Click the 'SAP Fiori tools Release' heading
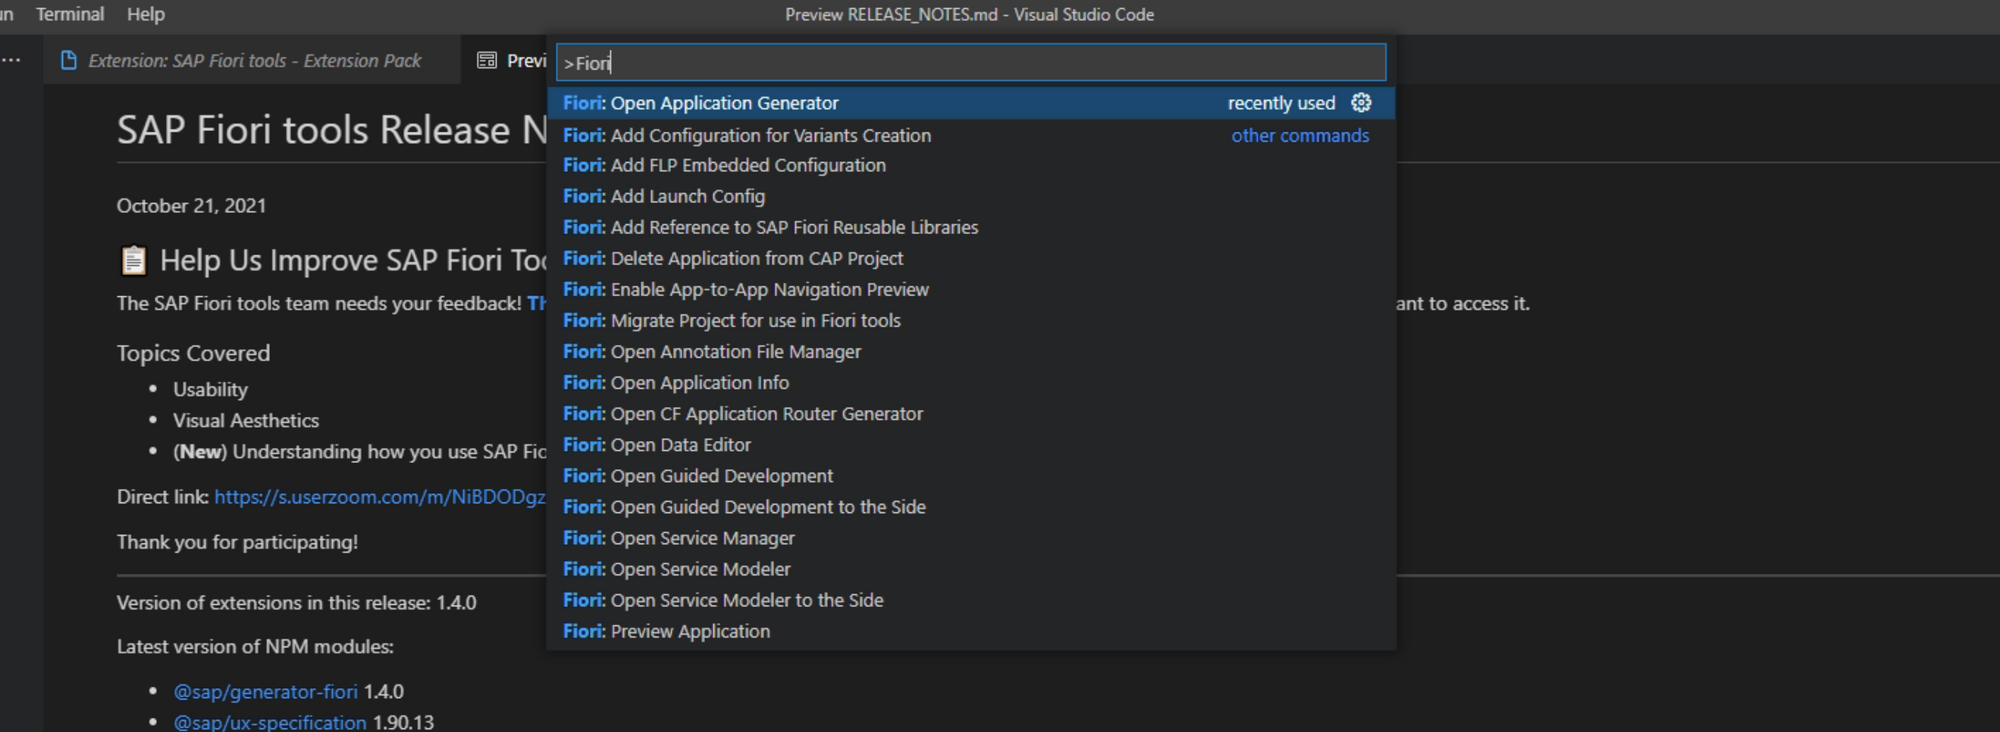Viewport: 2000px width, 732px height. [x=332, y=130]
